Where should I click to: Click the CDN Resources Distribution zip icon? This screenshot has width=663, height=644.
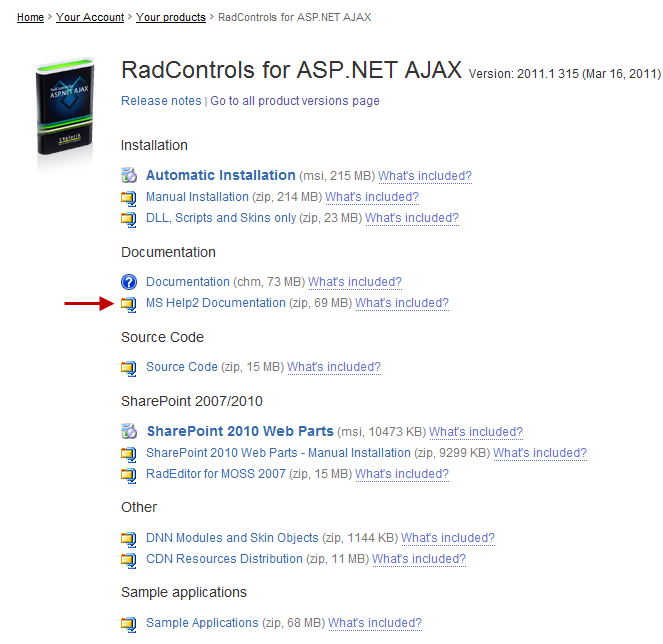tap(129, 559)
